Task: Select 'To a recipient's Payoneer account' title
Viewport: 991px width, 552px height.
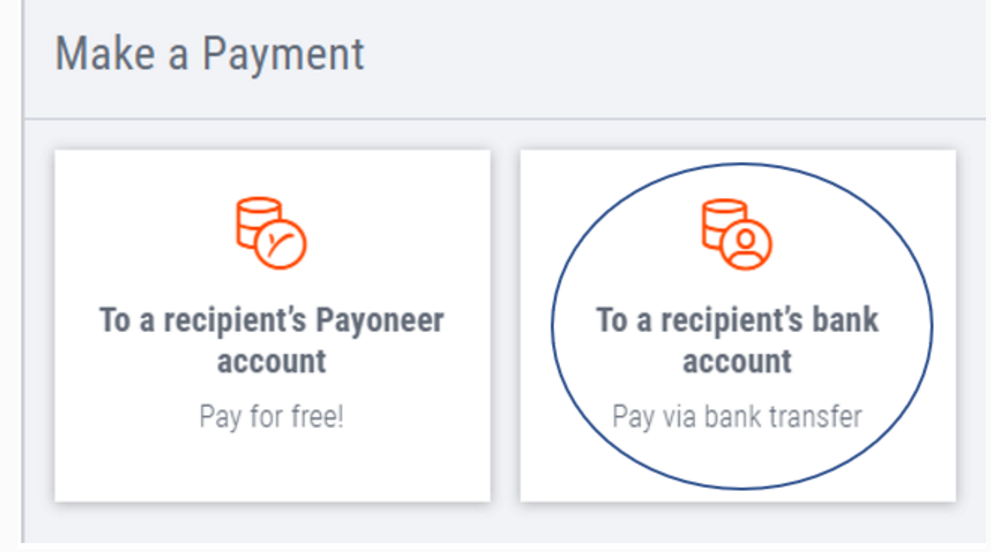Action: coord(272,340)
